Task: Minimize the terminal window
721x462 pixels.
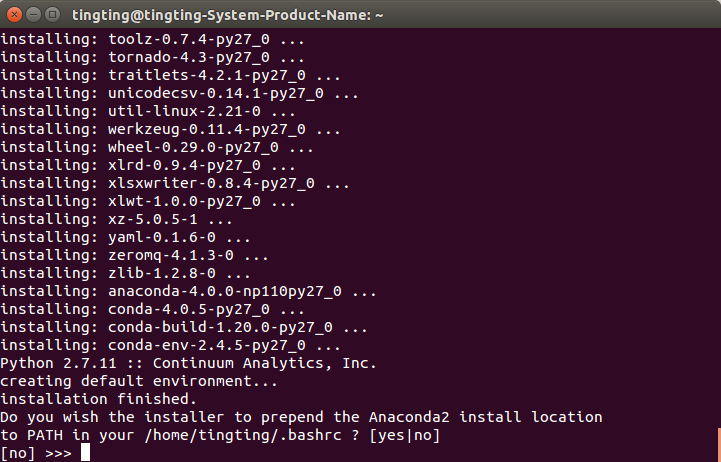Action: pyautogui.click(x=32, y=15)
